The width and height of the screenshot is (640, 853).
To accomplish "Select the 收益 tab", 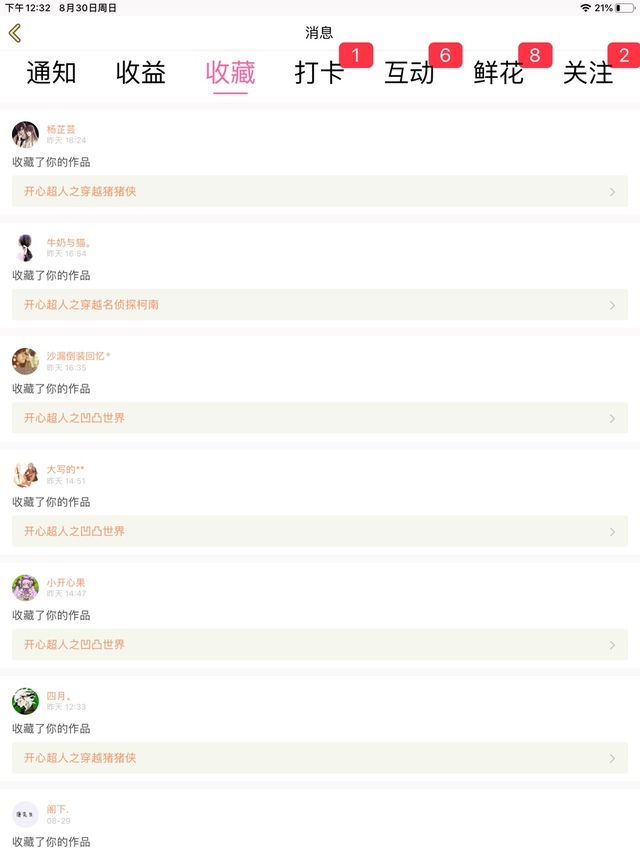I will click(140, 72).
